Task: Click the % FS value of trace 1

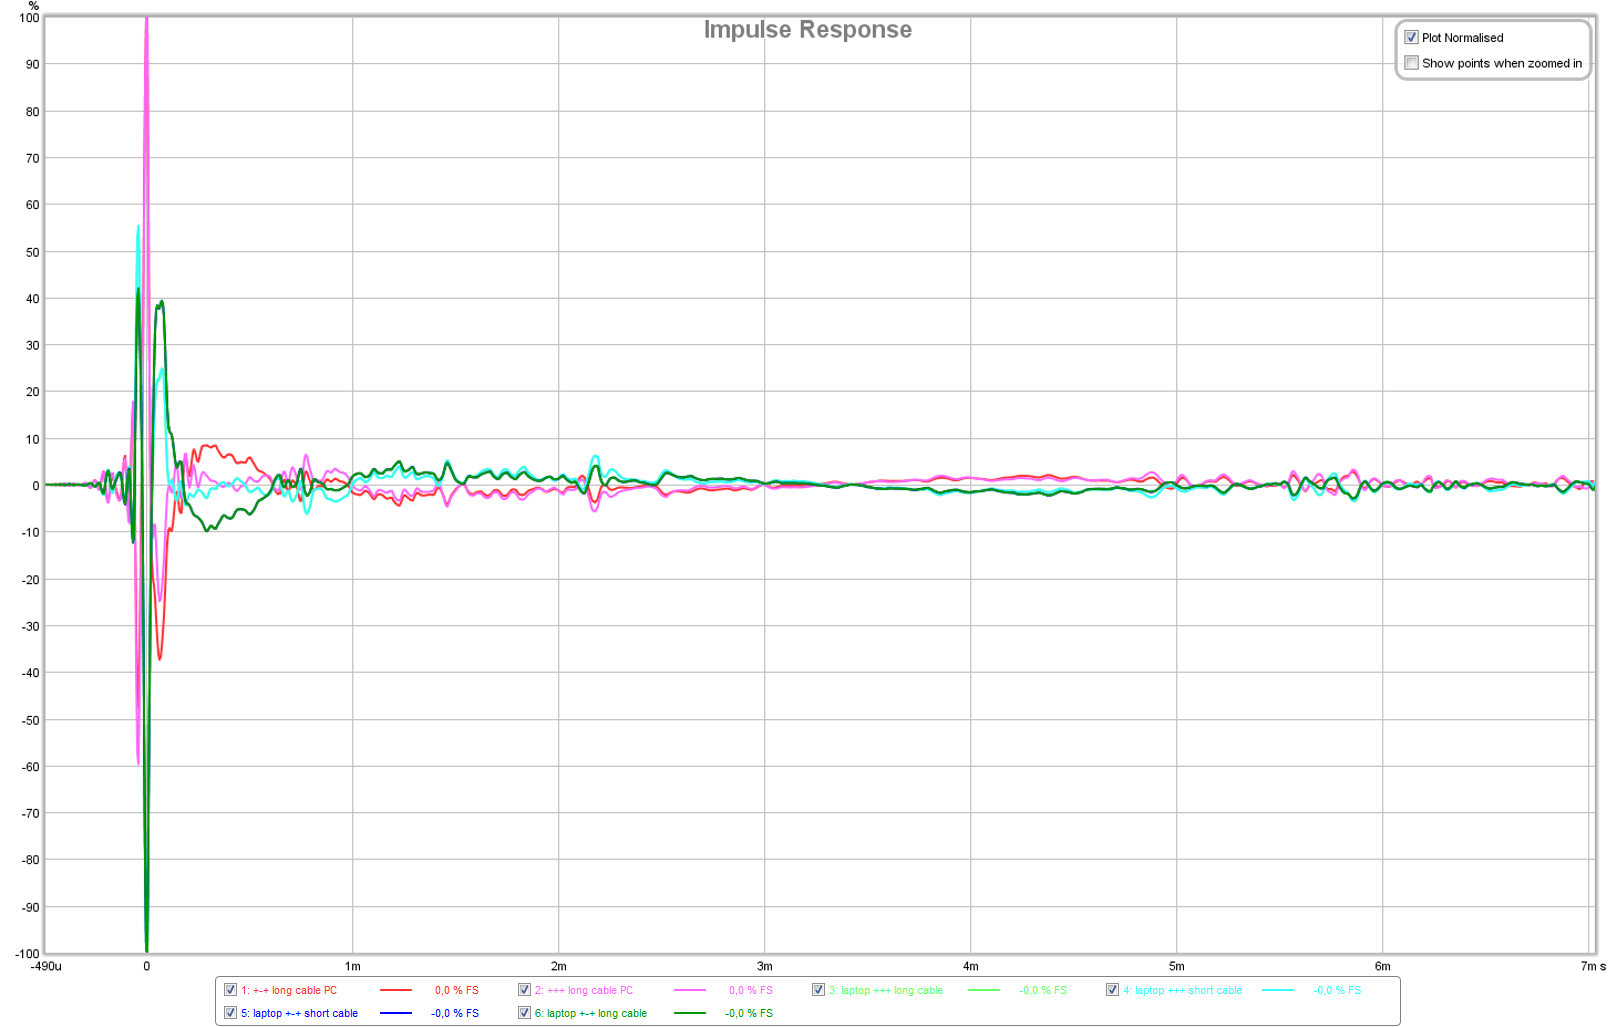Action: coord(457,990)
